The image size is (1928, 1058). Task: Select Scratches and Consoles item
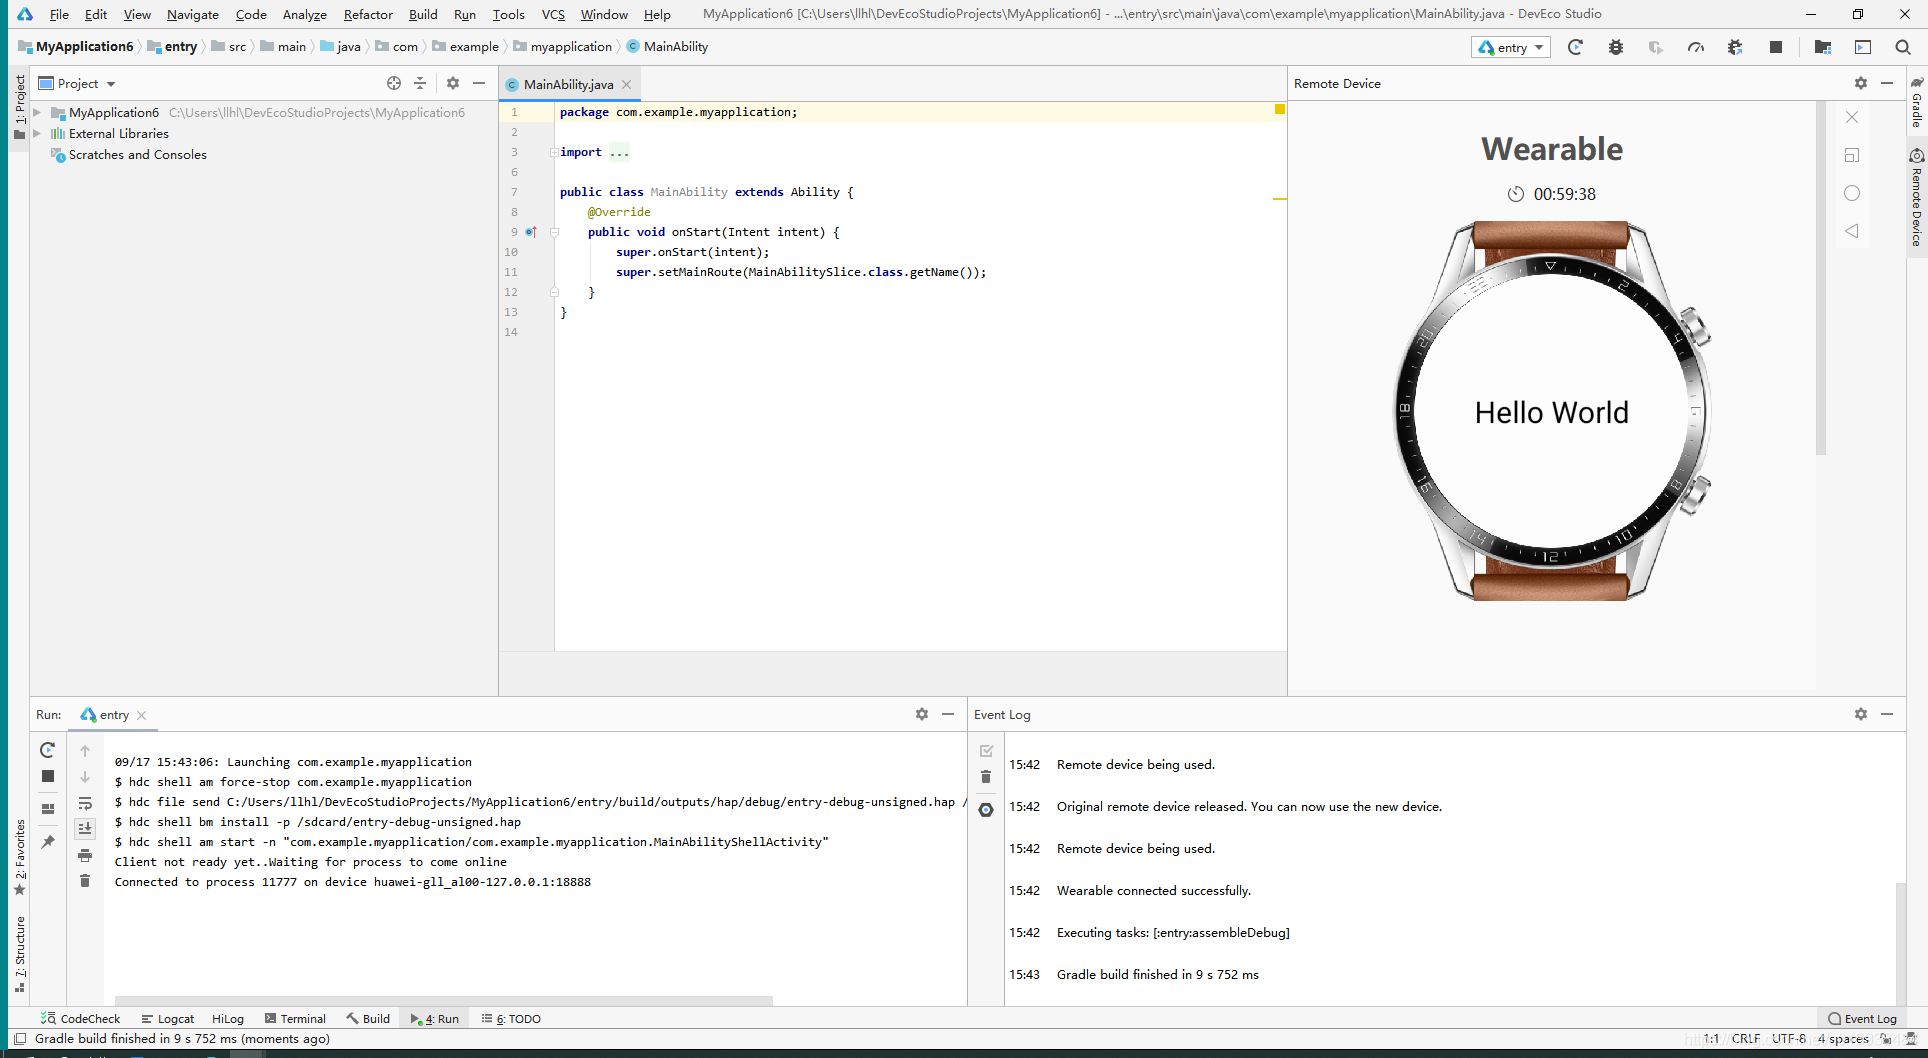click(137, 155)
